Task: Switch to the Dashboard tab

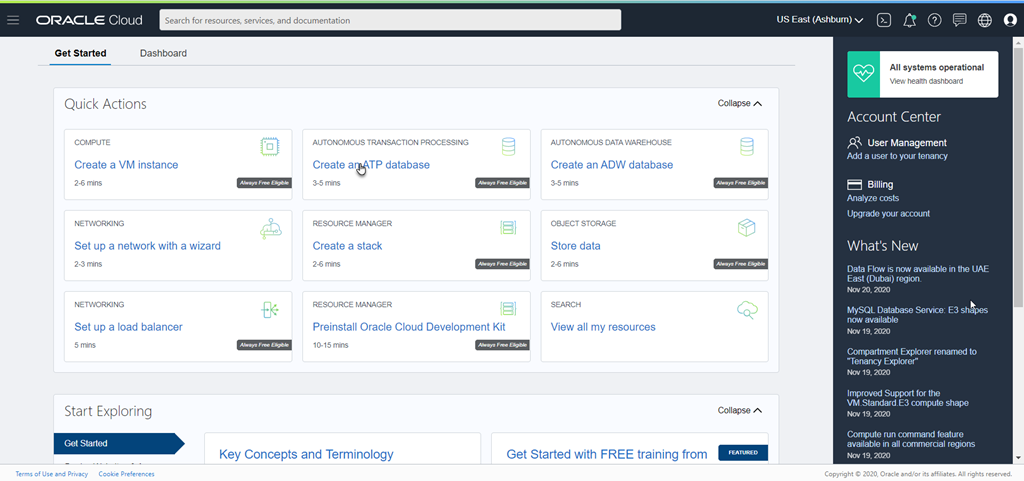Action: tap(163, 54)
